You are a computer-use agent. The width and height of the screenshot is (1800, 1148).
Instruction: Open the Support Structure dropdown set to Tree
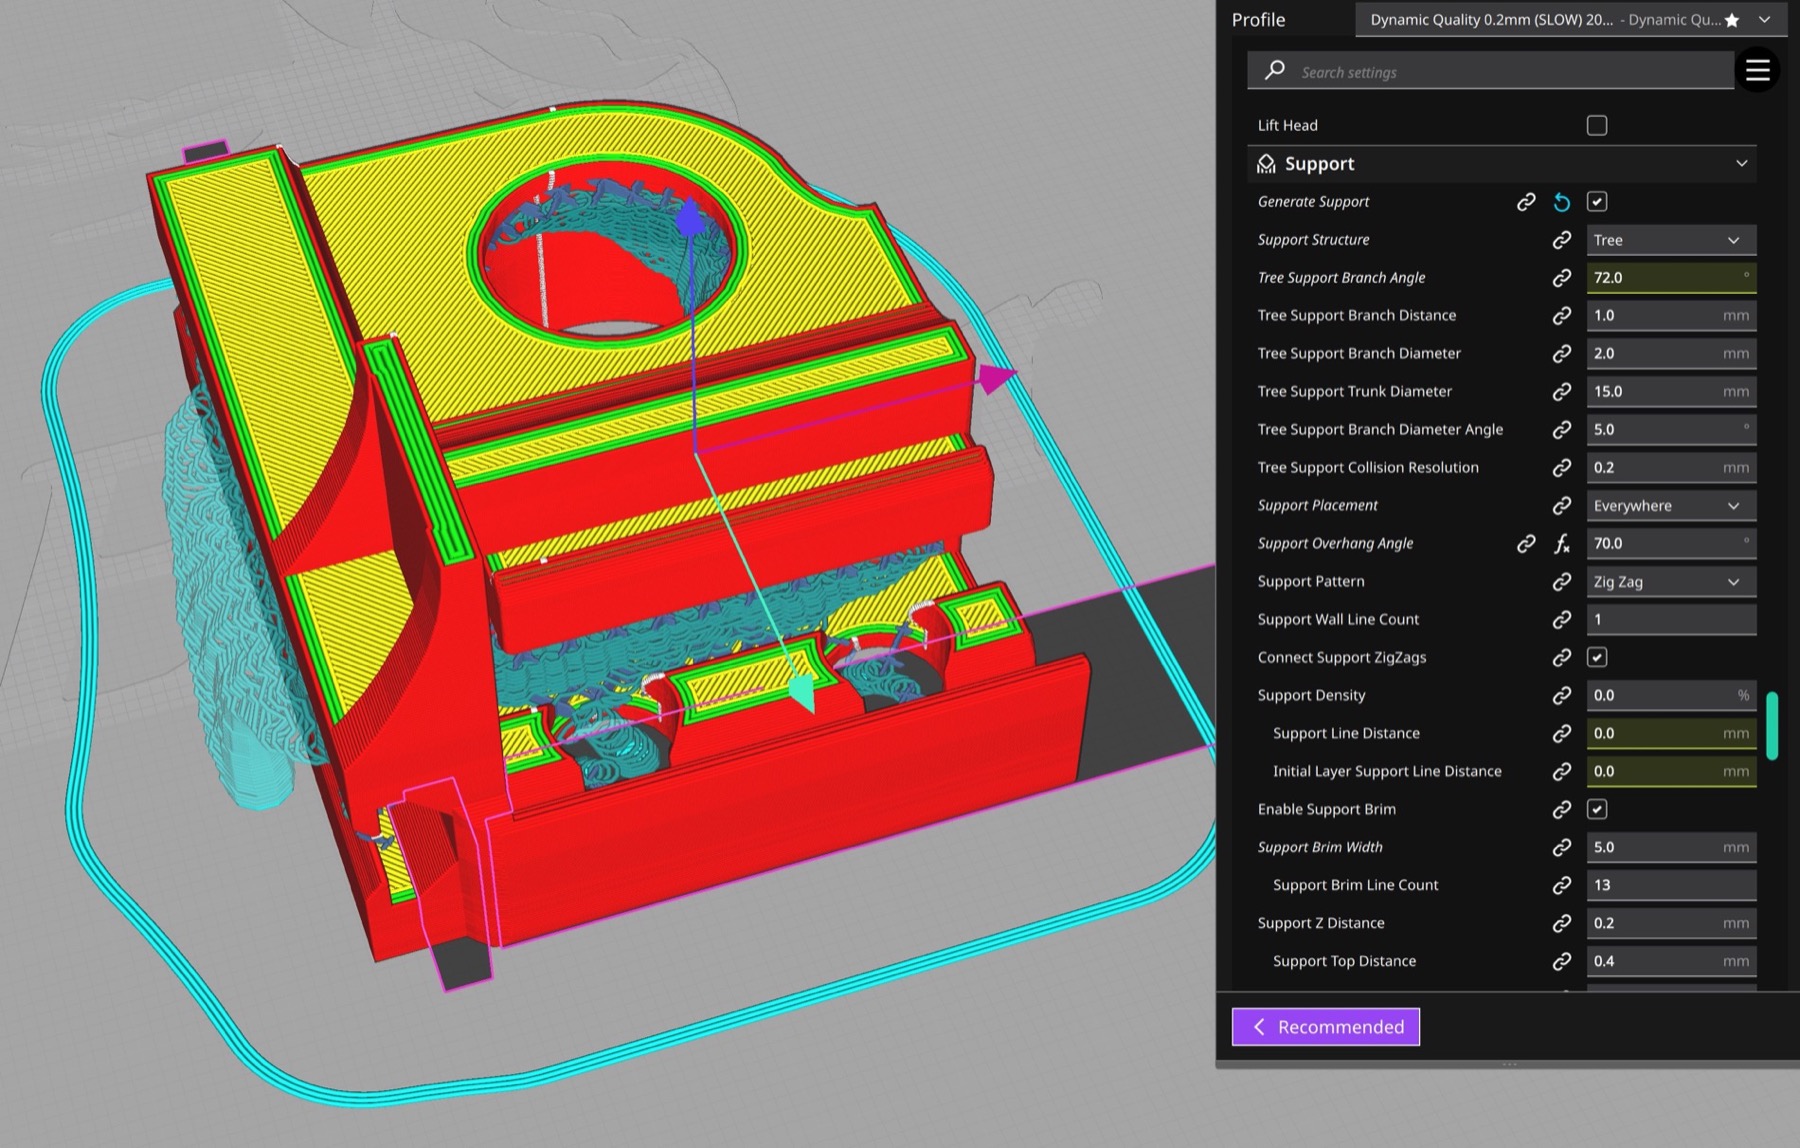[1670, 240]
